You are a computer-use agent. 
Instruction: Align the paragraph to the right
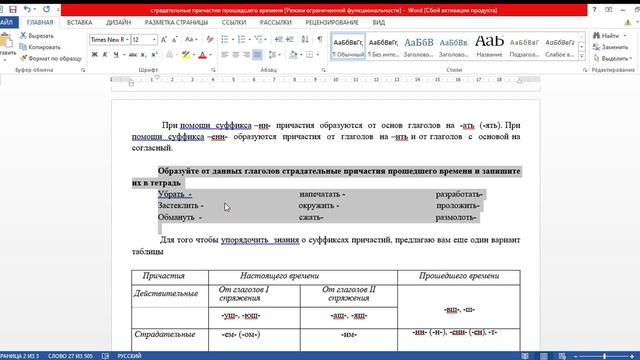(x=247, y=55)
